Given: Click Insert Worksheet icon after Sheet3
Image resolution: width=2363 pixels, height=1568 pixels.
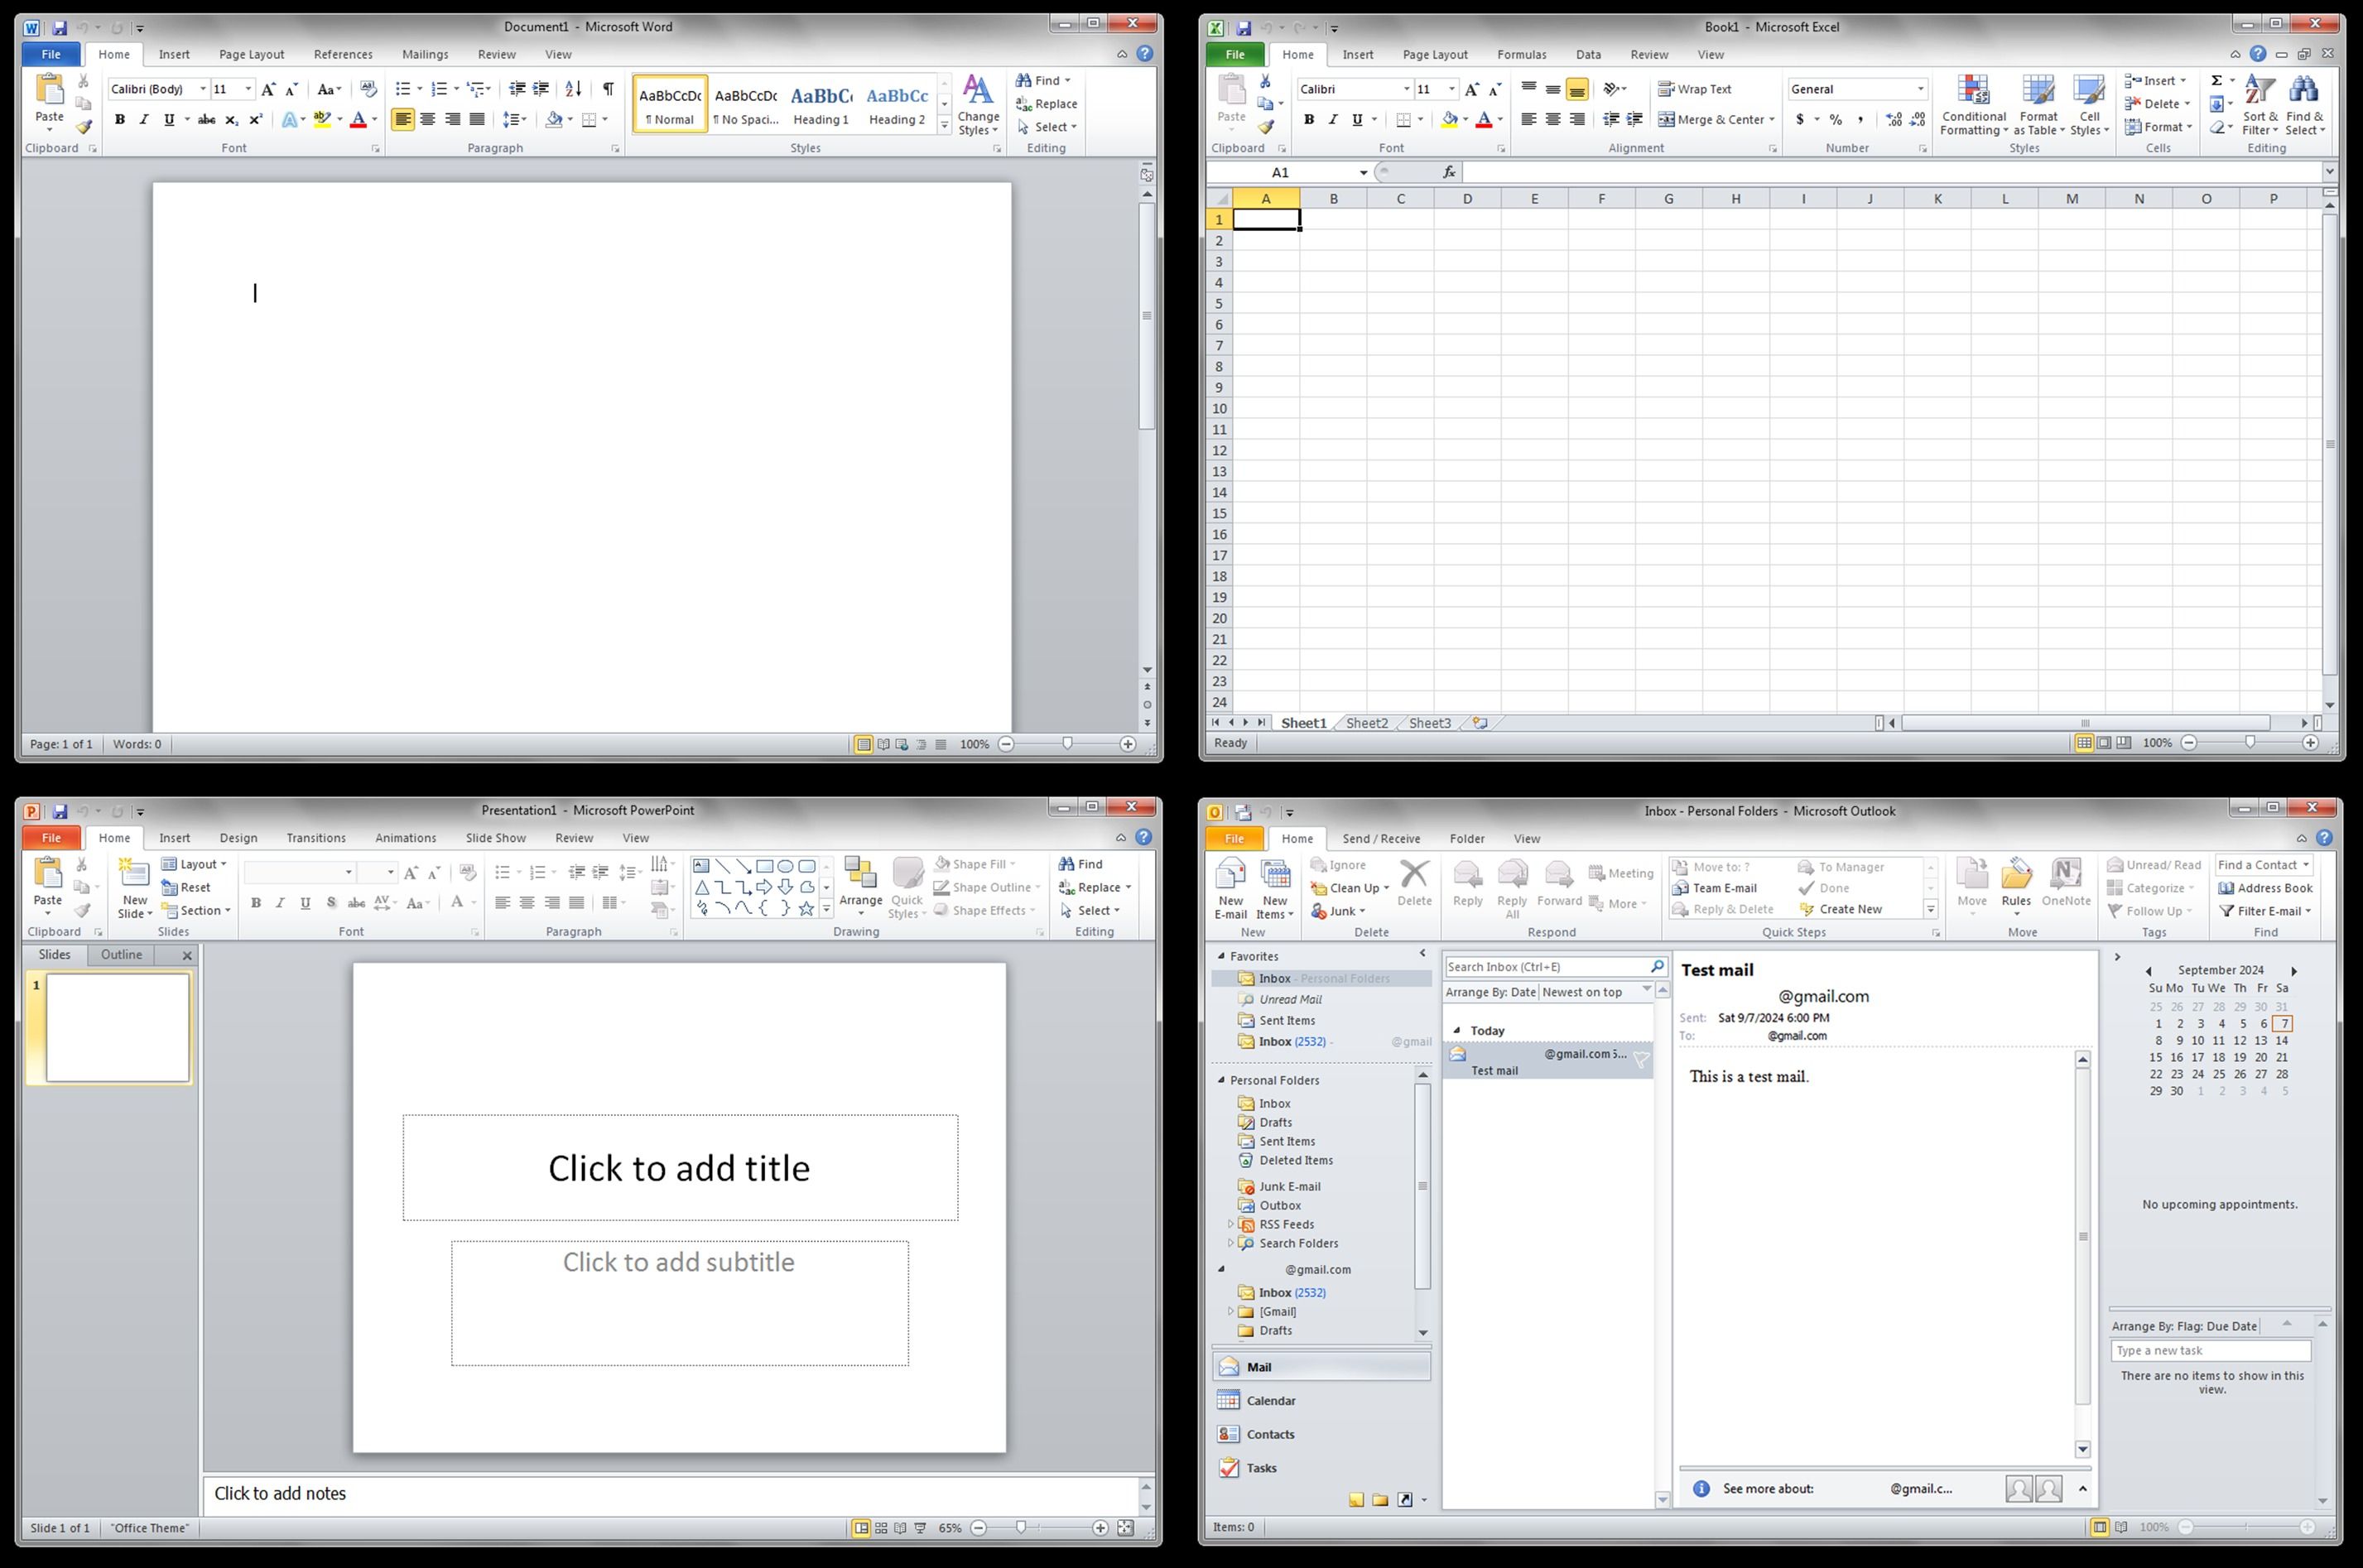Looking at the screenshot, I should 1480,723.
